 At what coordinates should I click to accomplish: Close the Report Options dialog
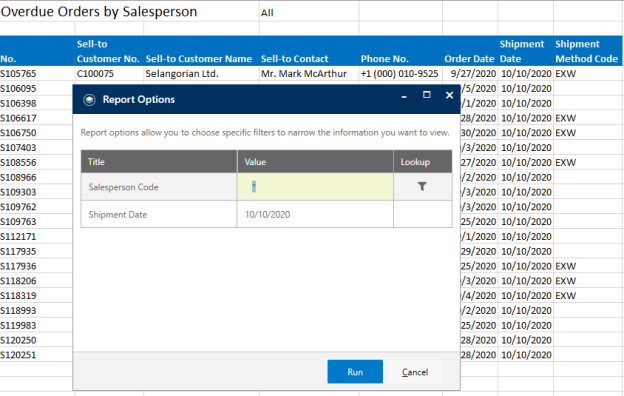[x=449, y=95]
